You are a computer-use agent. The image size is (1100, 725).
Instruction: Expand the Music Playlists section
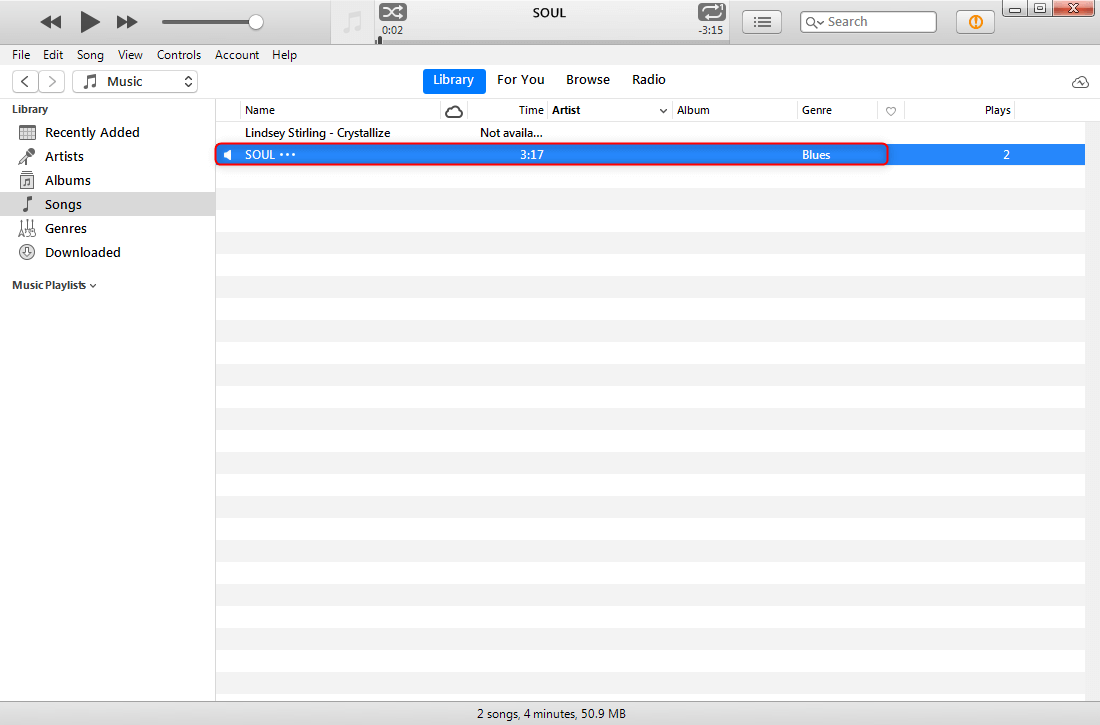(x=54, y=285)
